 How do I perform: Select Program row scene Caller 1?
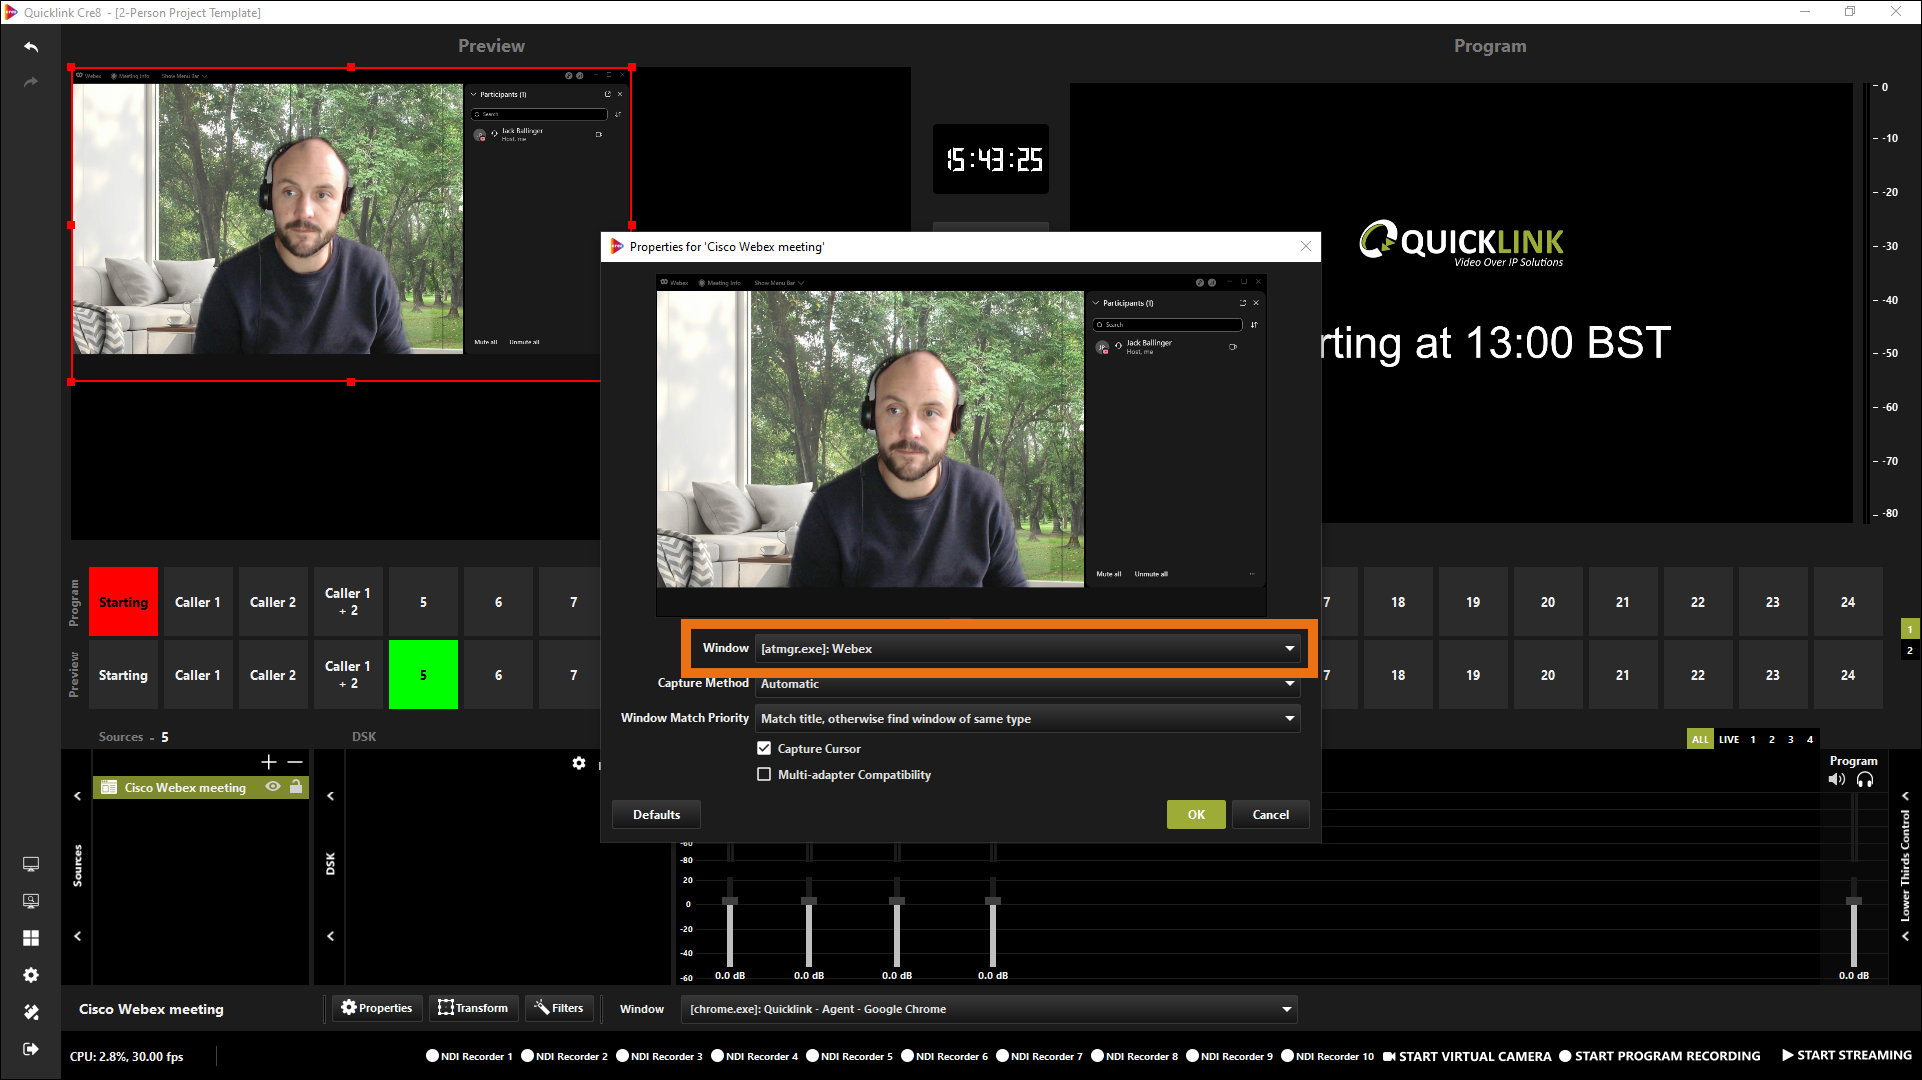[x=198, y=602]
